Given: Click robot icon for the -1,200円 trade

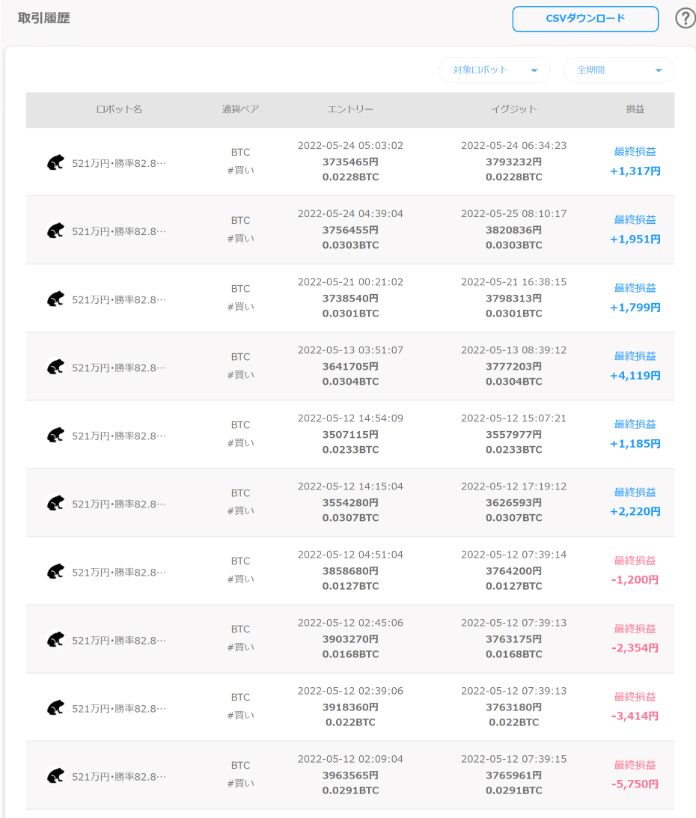Looking at the screenshot, I should coord(55,572).
